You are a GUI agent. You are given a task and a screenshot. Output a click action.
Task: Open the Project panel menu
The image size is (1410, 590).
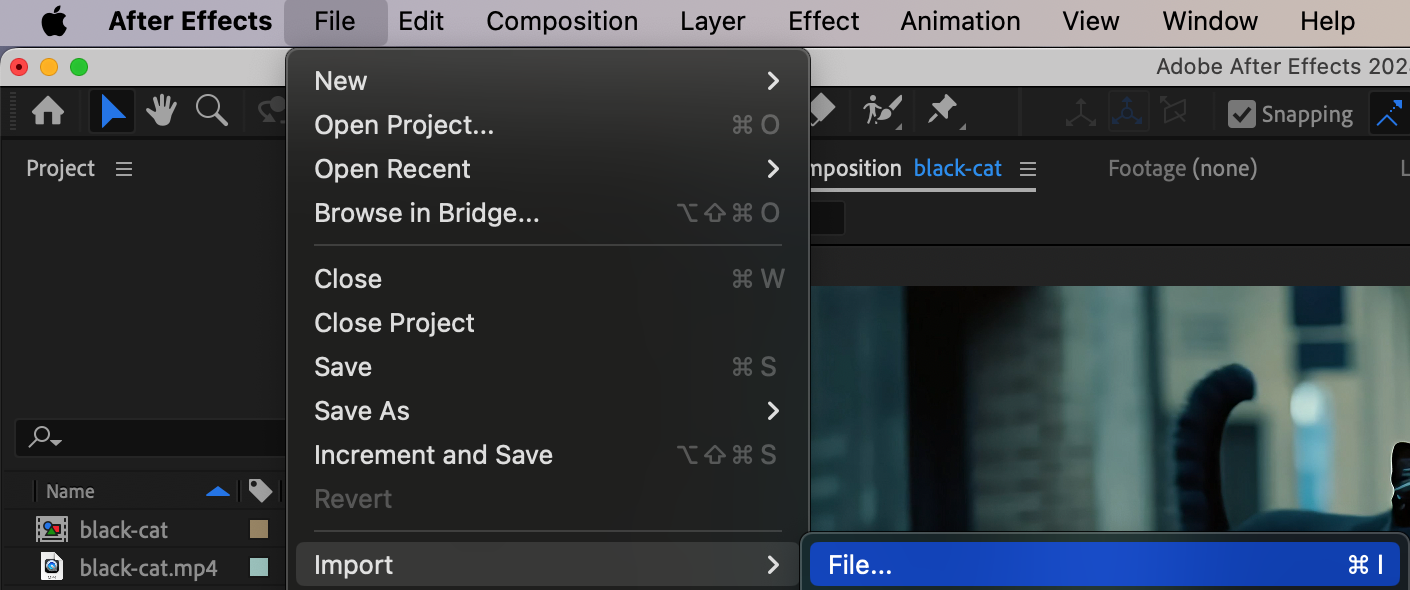pyautogui.click(x=124, y=169)
